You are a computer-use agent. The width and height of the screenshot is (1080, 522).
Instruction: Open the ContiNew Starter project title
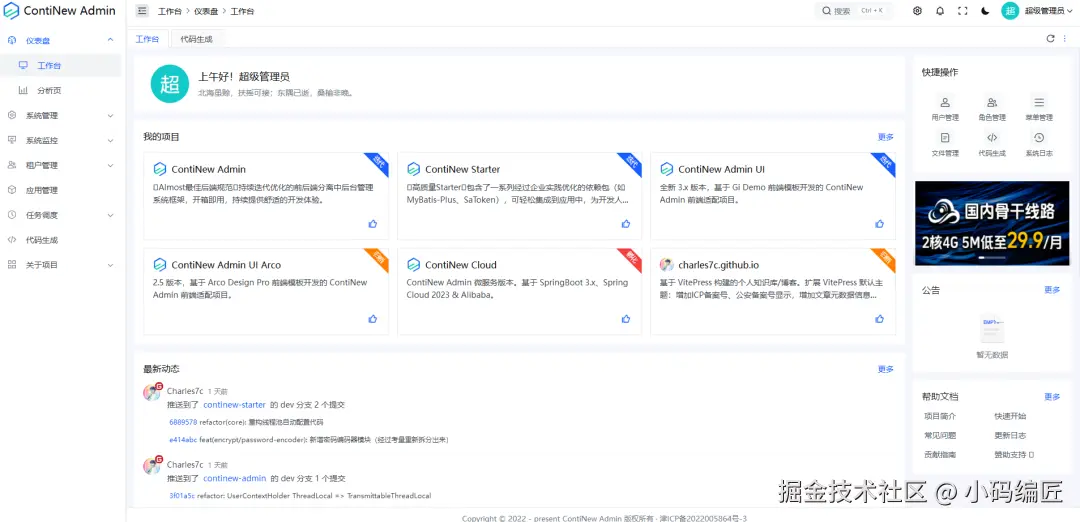(x=462, y=169)
